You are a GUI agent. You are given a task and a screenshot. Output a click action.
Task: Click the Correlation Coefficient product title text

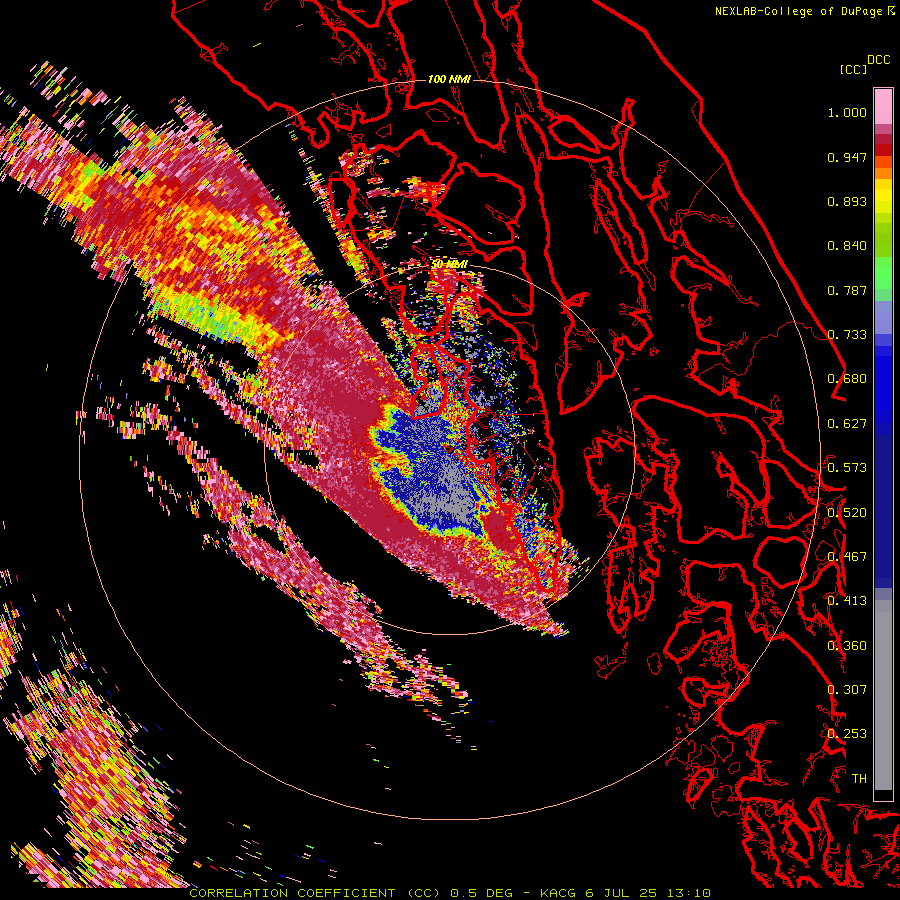pos(315,893)
